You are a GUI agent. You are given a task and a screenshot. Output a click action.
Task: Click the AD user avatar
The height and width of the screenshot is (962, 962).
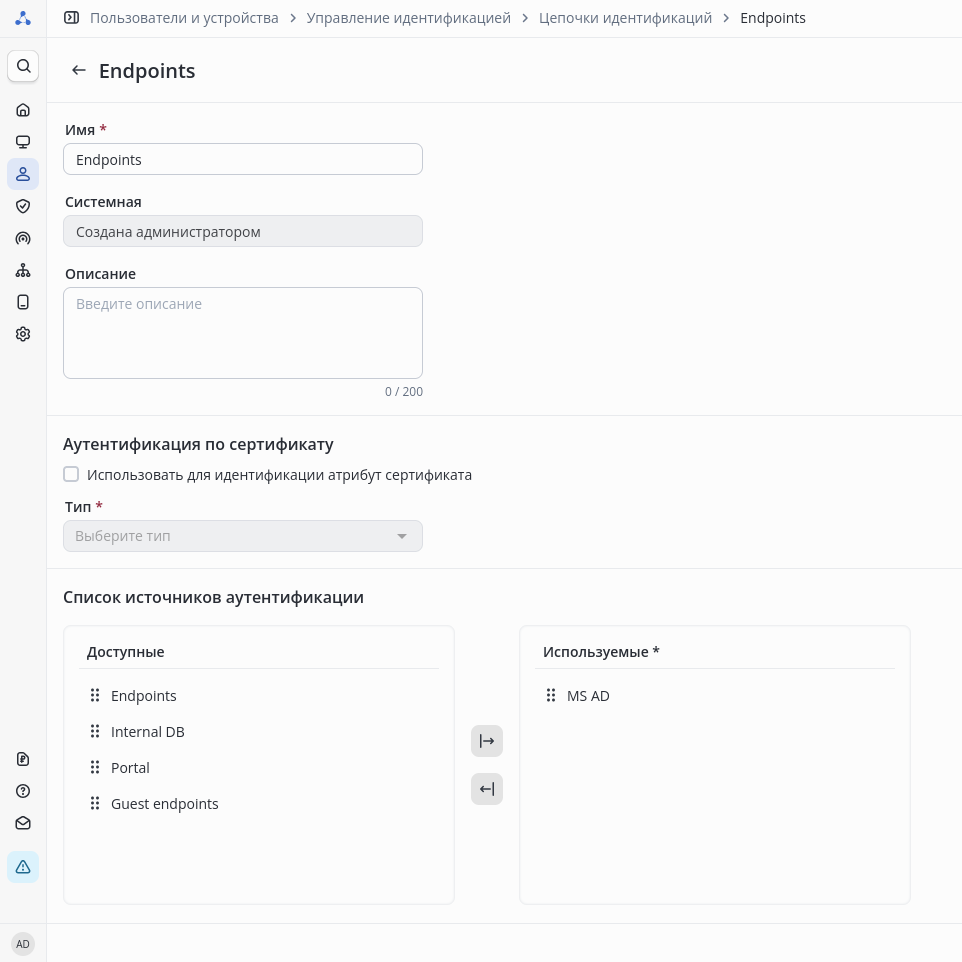pyautogui.click(x=23, y=944)
